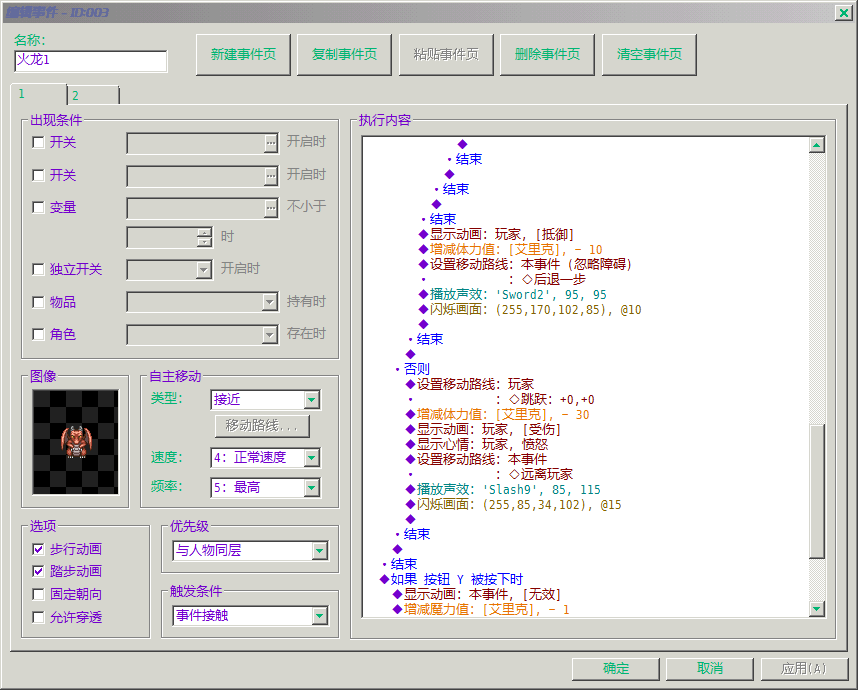Click the 新建事件页 button
This screenshot has width=858, height=690.
[x=243, y=54]
